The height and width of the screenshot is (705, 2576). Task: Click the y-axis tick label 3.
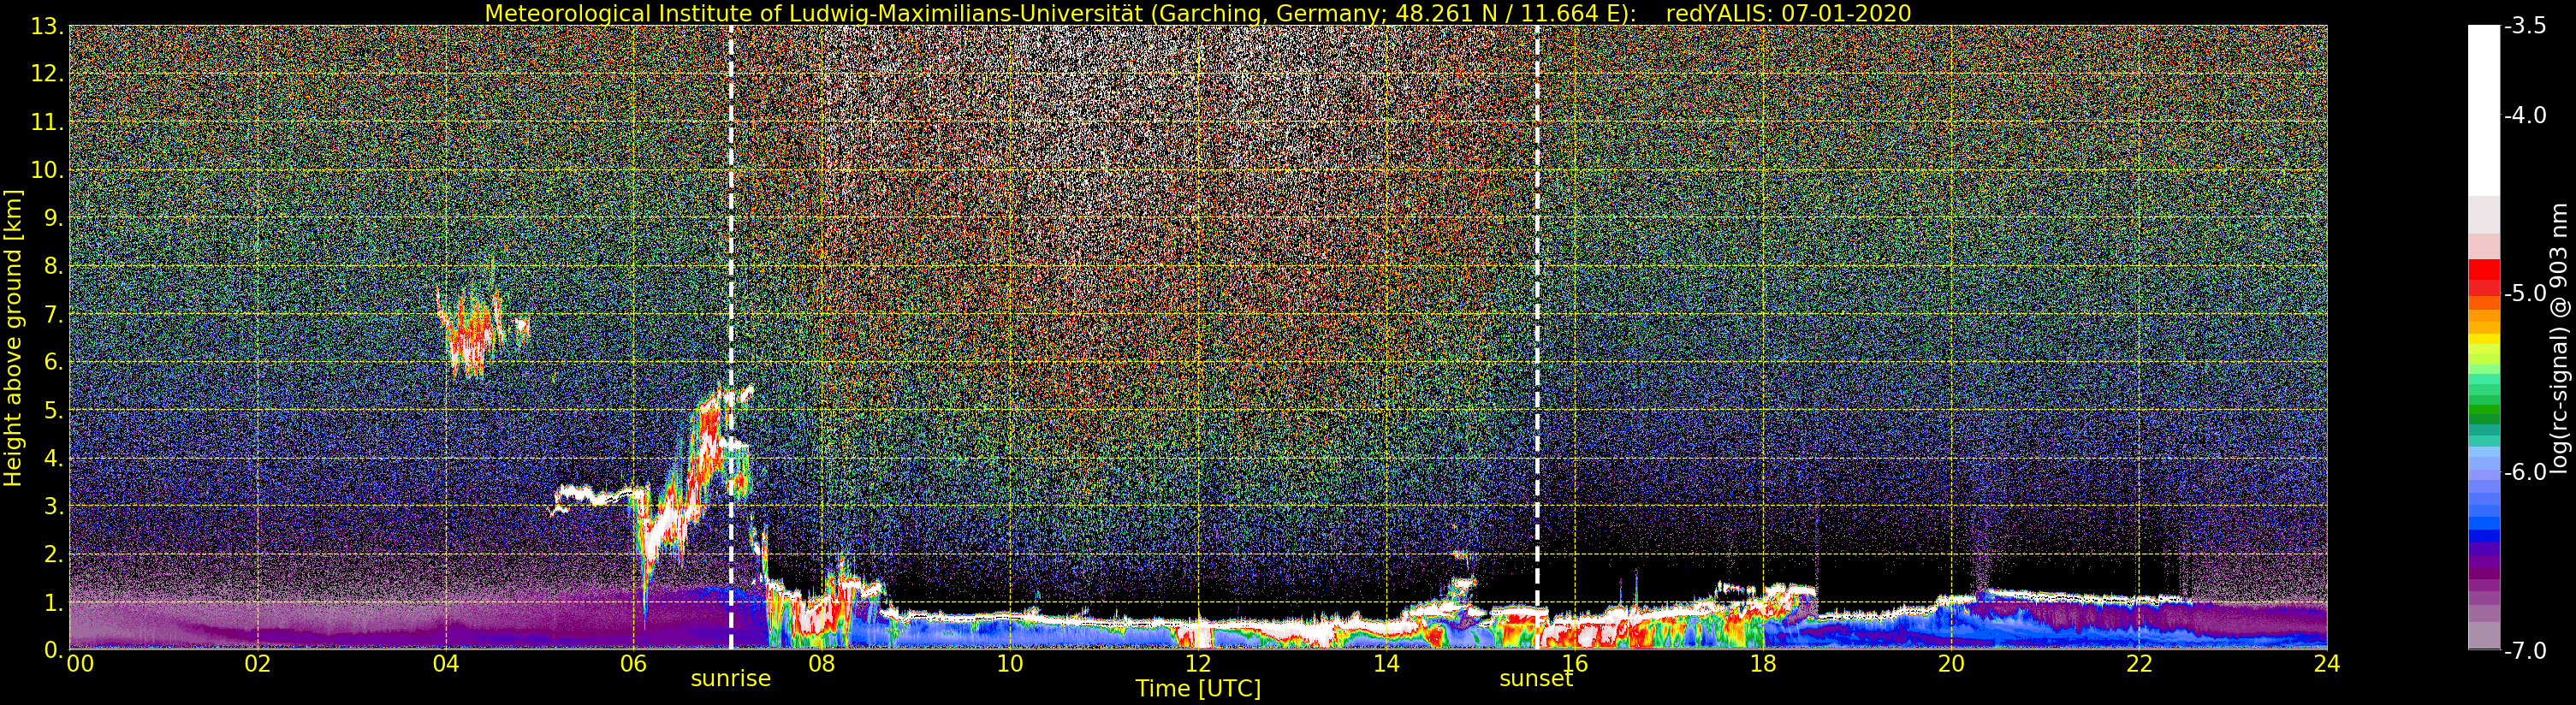click(53, 507)
